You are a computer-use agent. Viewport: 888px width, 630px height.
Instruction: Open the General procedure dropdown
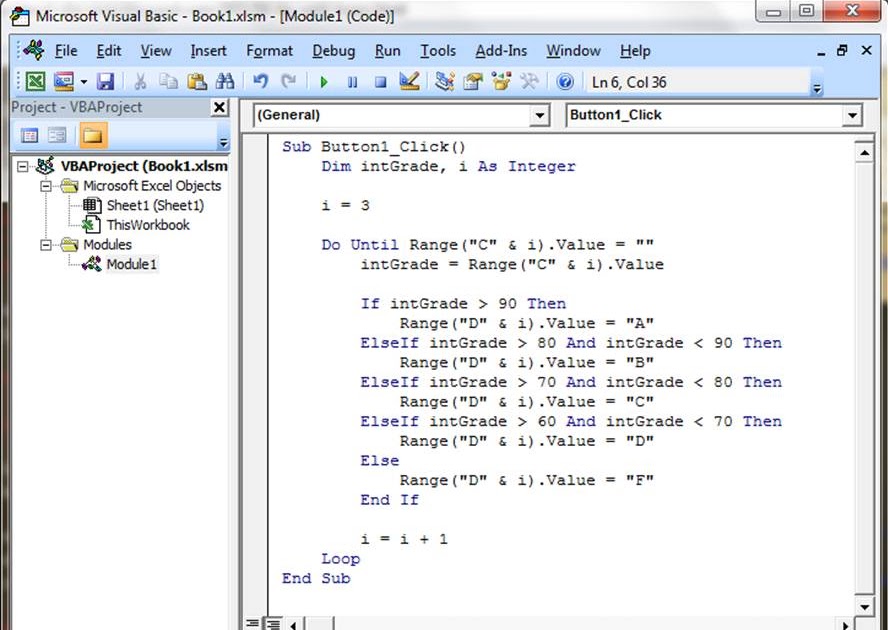tap(540, 115)
